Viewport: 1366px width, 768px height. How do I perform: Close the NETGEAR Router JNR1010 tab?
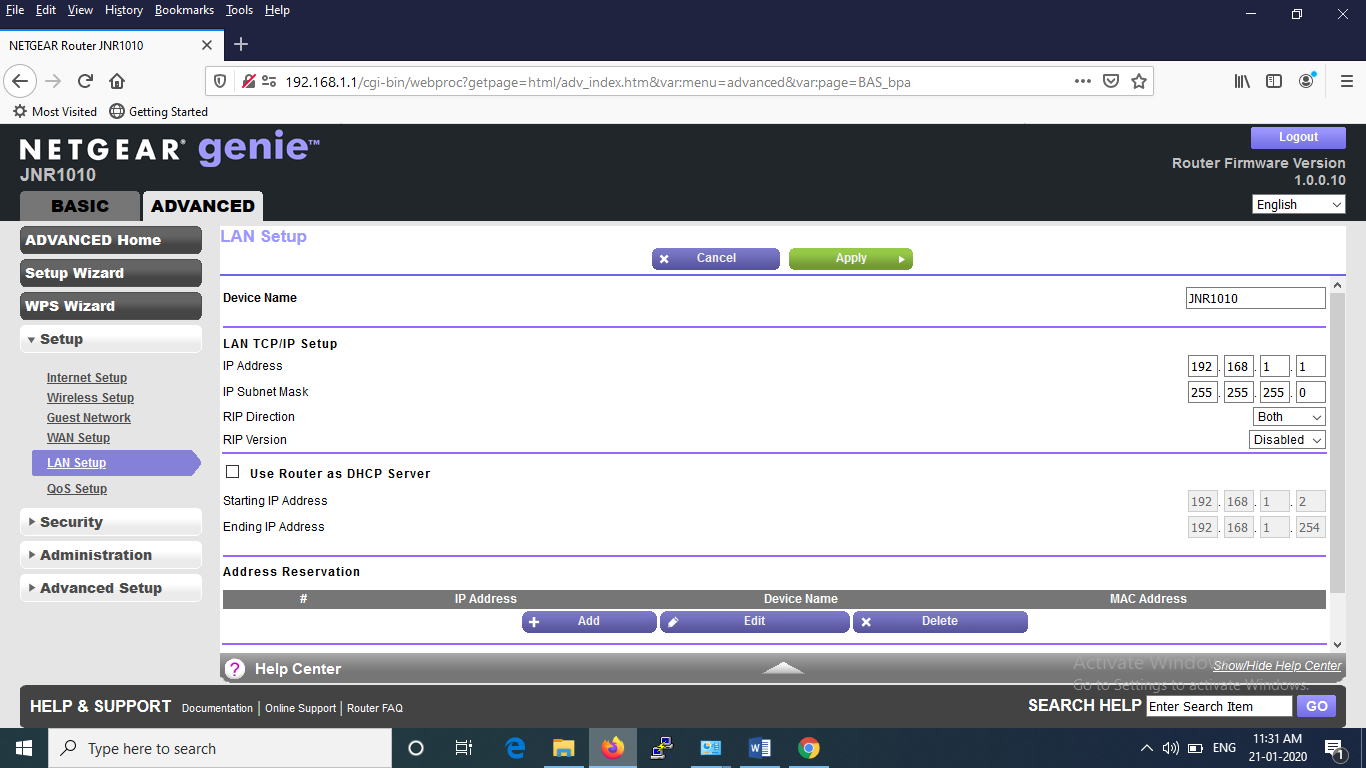(x=207, y=45)
